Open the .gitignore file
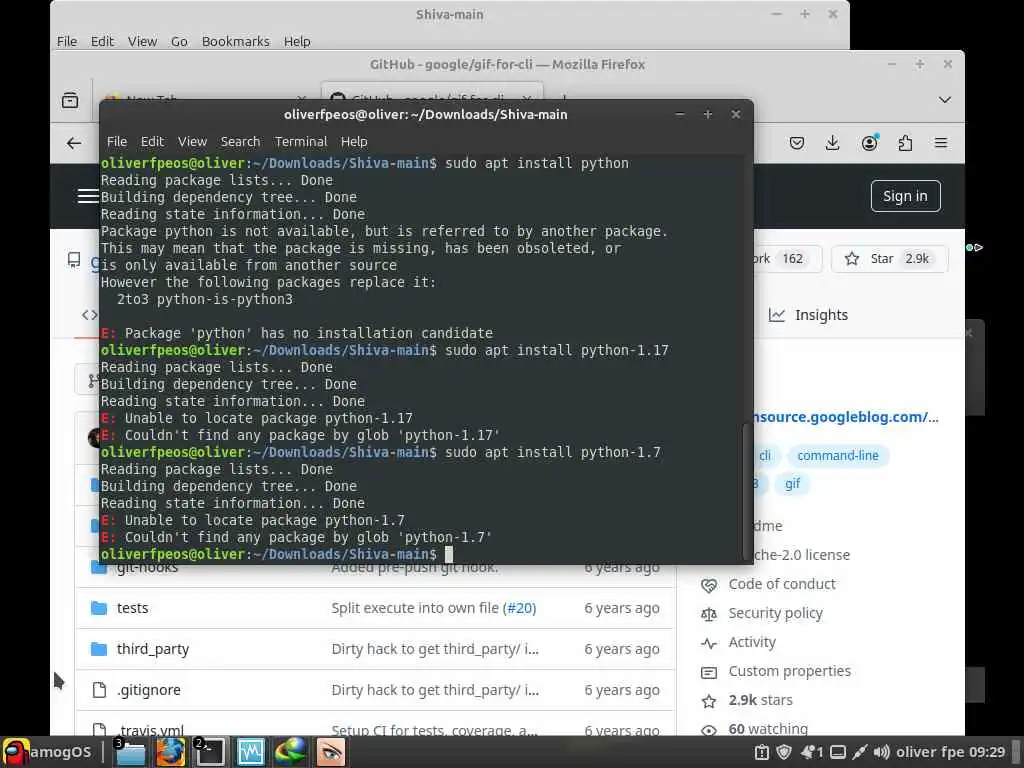Screen dimensions: 1024x768 (149, 690)
